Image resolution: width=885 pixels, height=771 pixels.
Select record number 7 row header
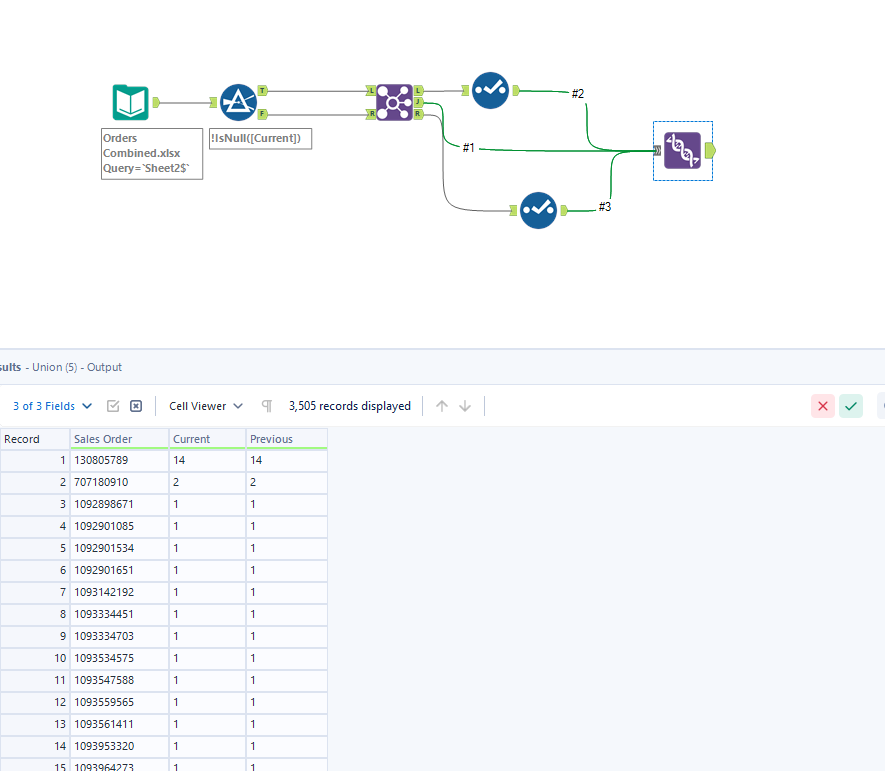click(34, 593)
